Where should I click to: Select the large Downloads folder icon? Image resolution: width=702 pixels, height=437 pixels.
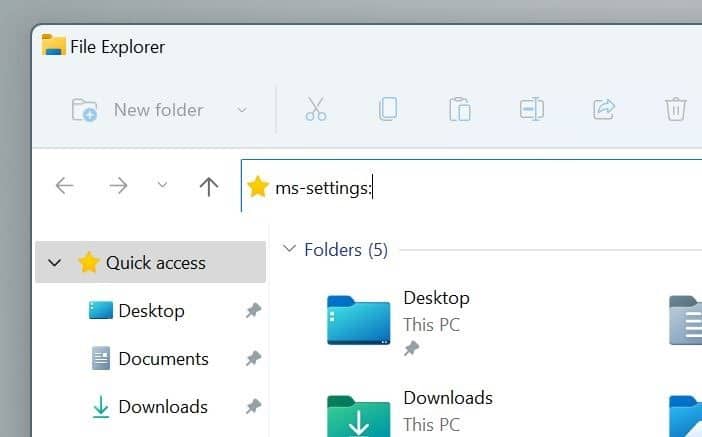(x=359, y=416)
